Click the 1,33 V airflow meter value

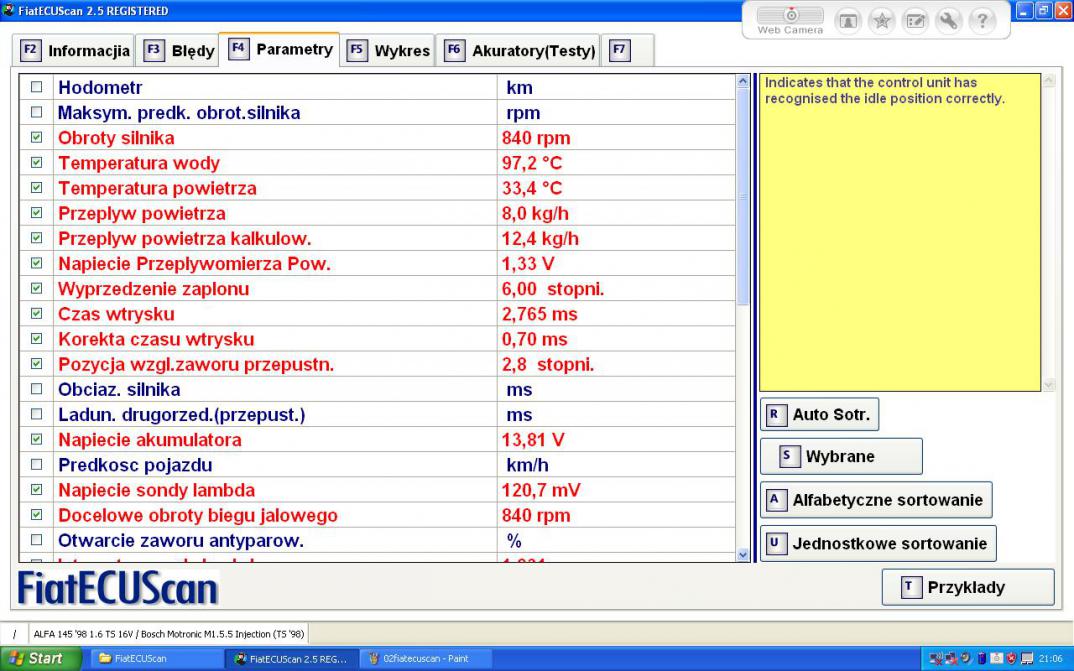coord(528,264)
